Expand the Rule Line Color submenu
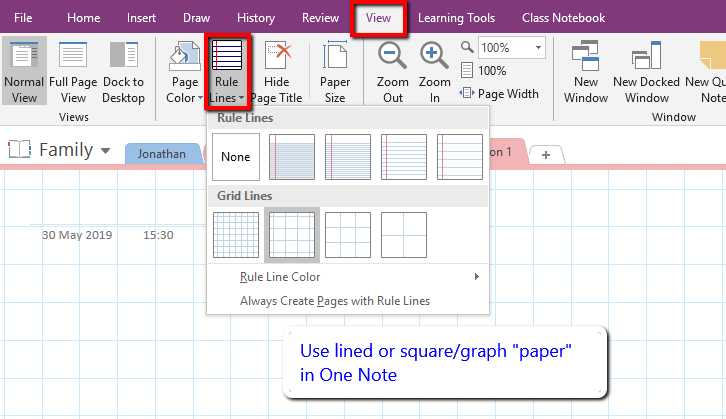 coord(348,277)
